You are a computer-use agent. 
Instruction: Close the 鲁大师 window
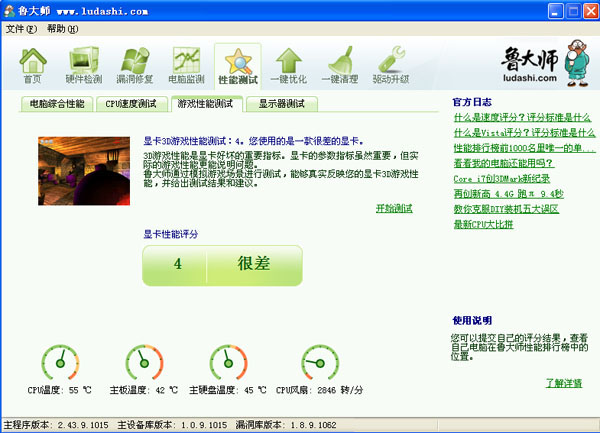click(x=590, y=11)
